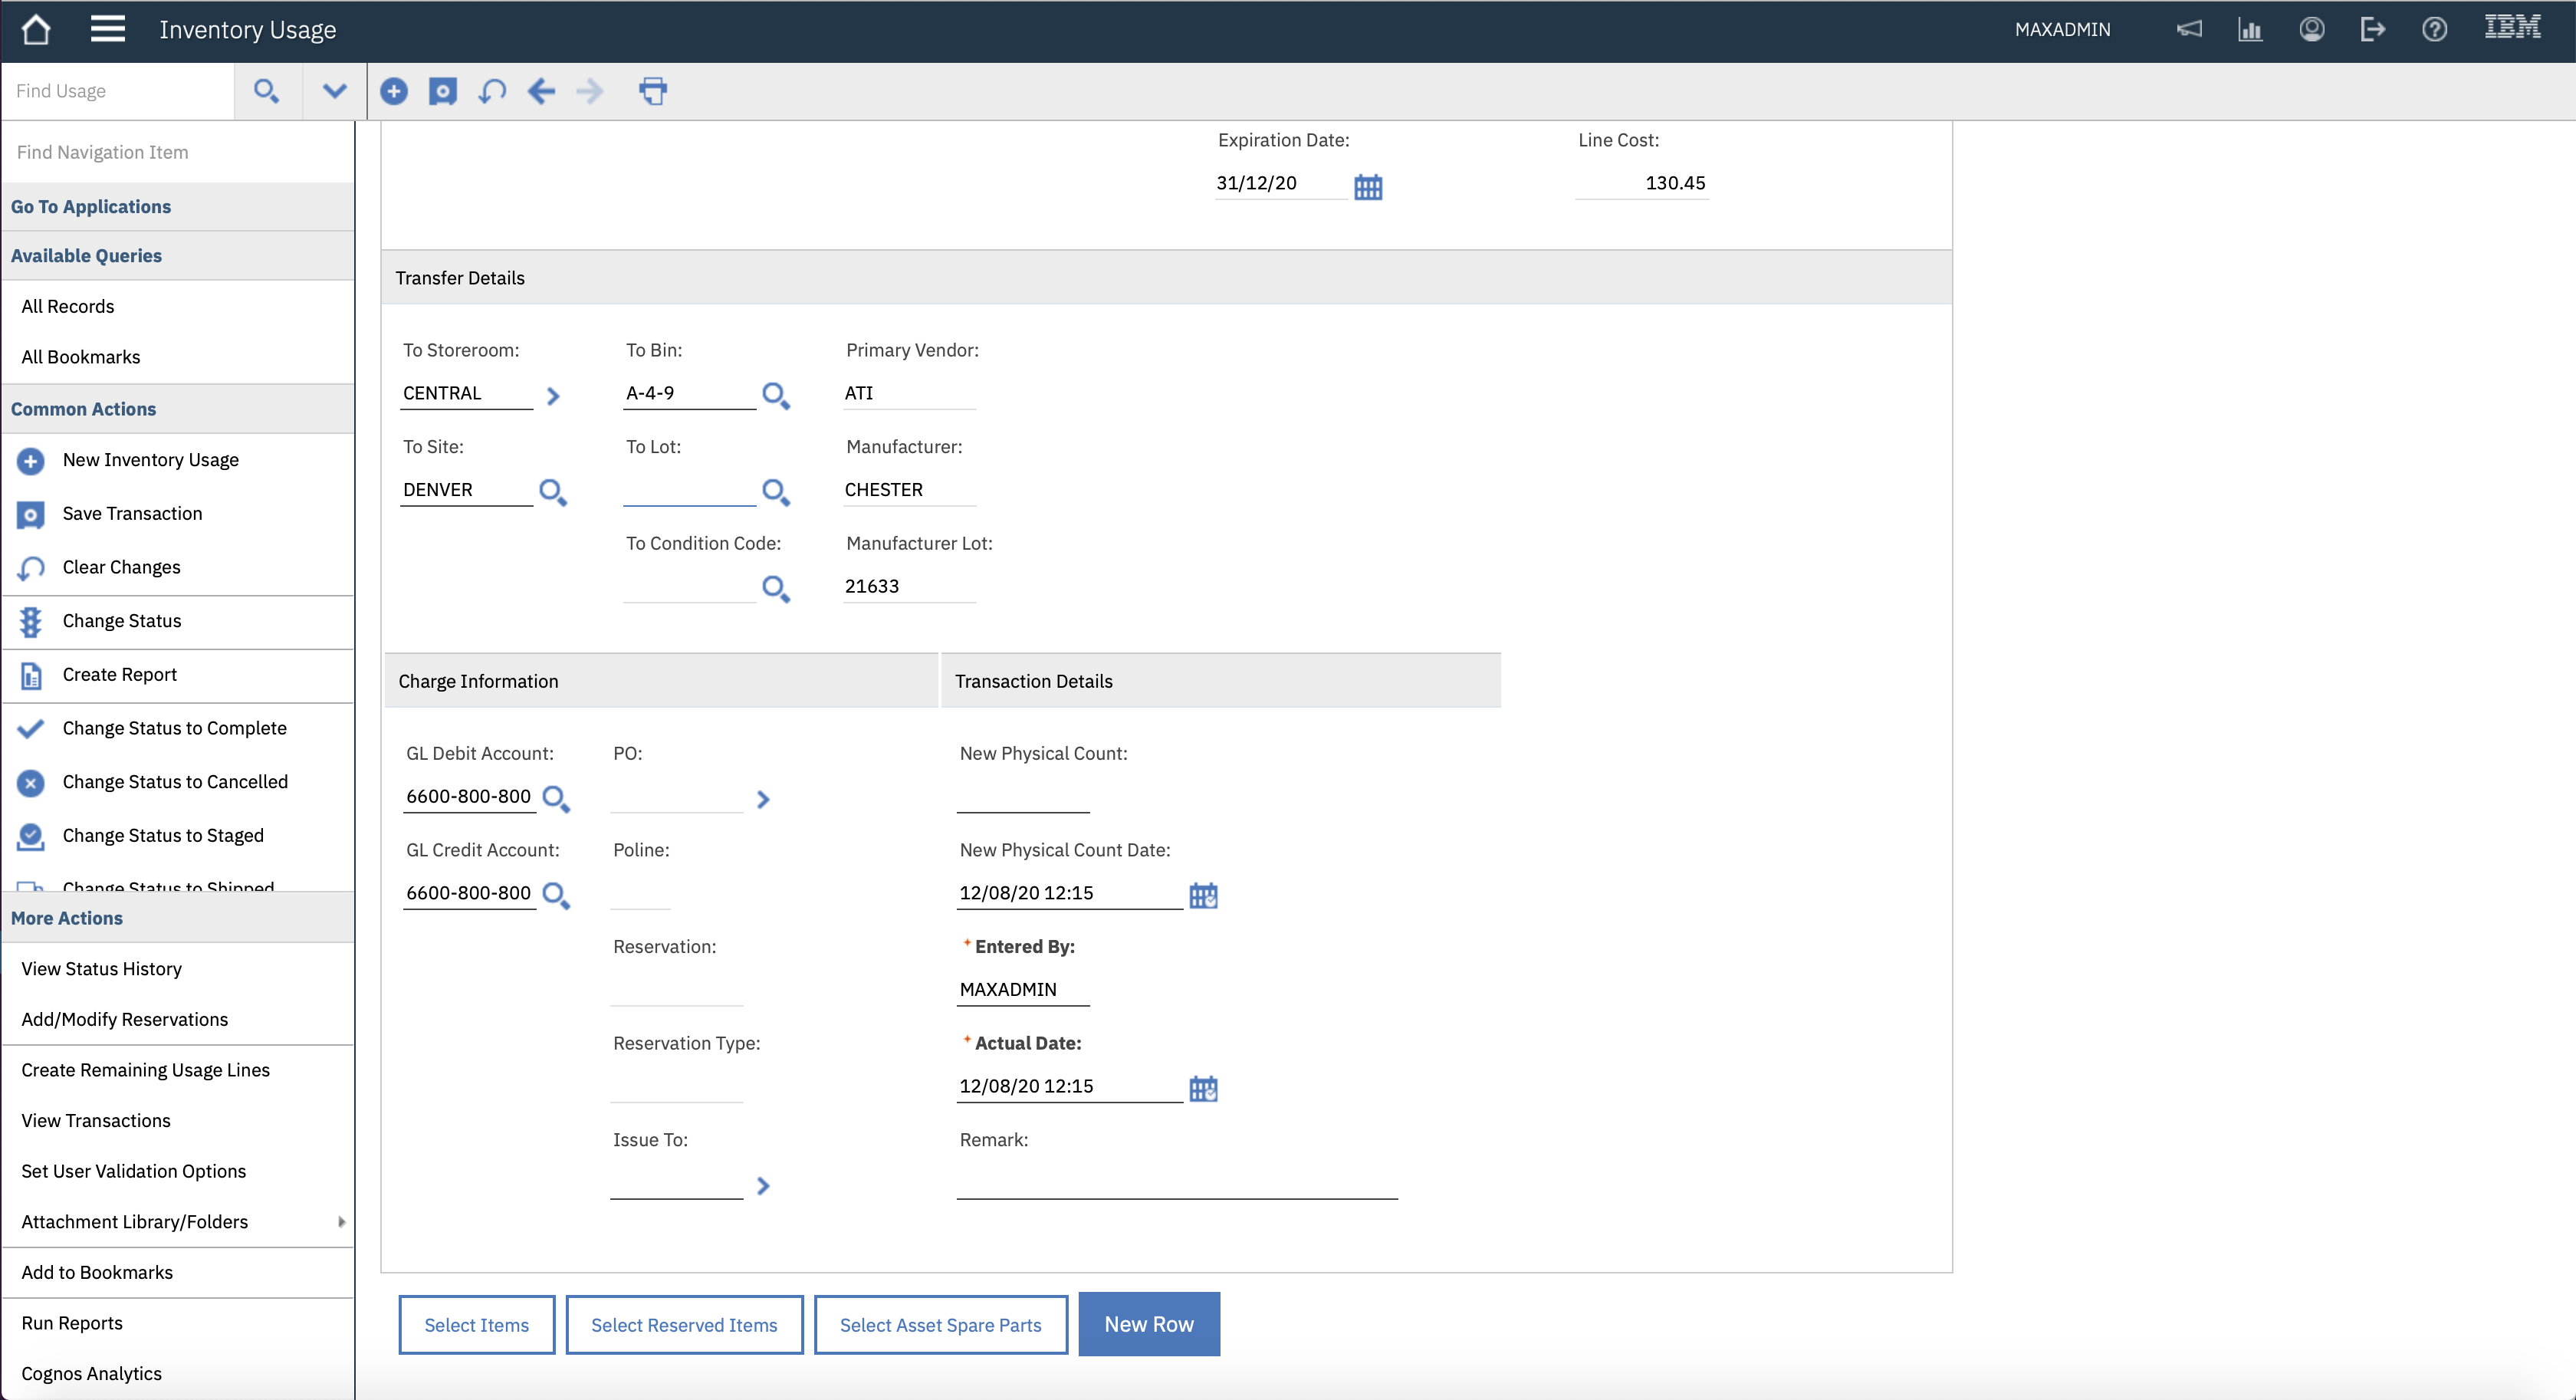Viewport: 2576px width, 1400px height.
Task: Open the hamburger navigation menu
Action: click(x=107, y=29)
